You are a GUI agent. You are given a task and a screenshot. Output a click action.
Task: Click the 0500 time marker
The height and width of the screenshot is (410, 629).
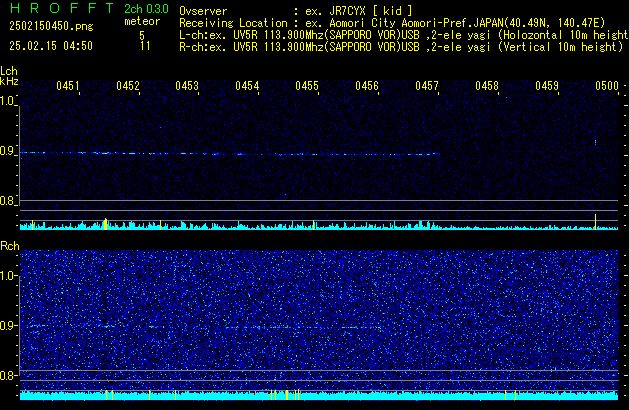(607, 86)
